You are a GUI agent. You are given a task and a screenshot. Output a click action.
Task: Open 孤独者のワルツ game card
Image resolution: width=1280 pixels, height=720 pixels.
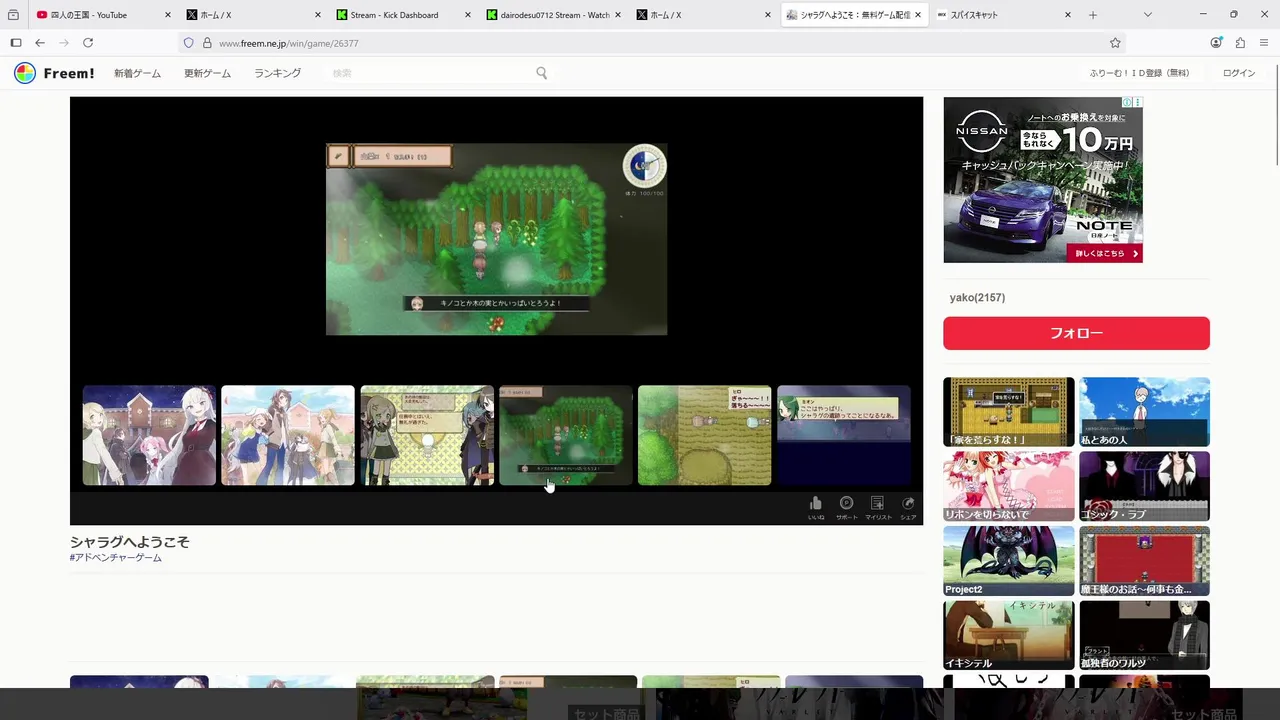tap(1144, 635)
